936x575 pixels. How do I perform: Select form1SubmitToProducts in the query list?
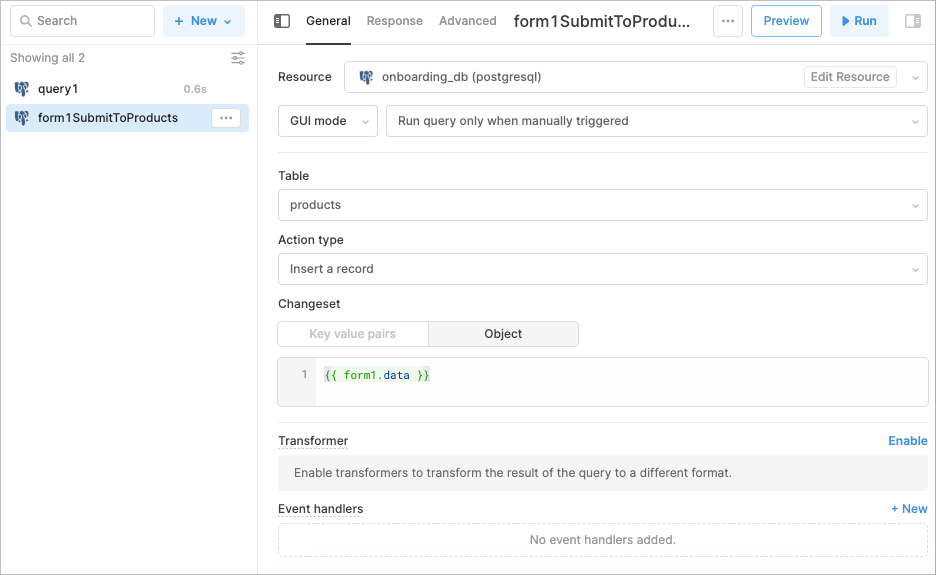[127, 118]
